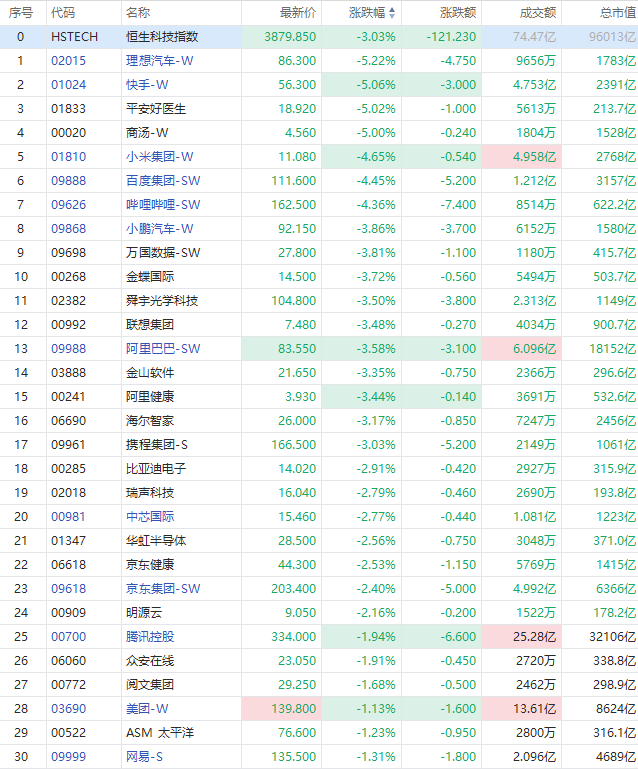Click stock code 09999
This screenshot has width=638, height=769.
point(68,758)
